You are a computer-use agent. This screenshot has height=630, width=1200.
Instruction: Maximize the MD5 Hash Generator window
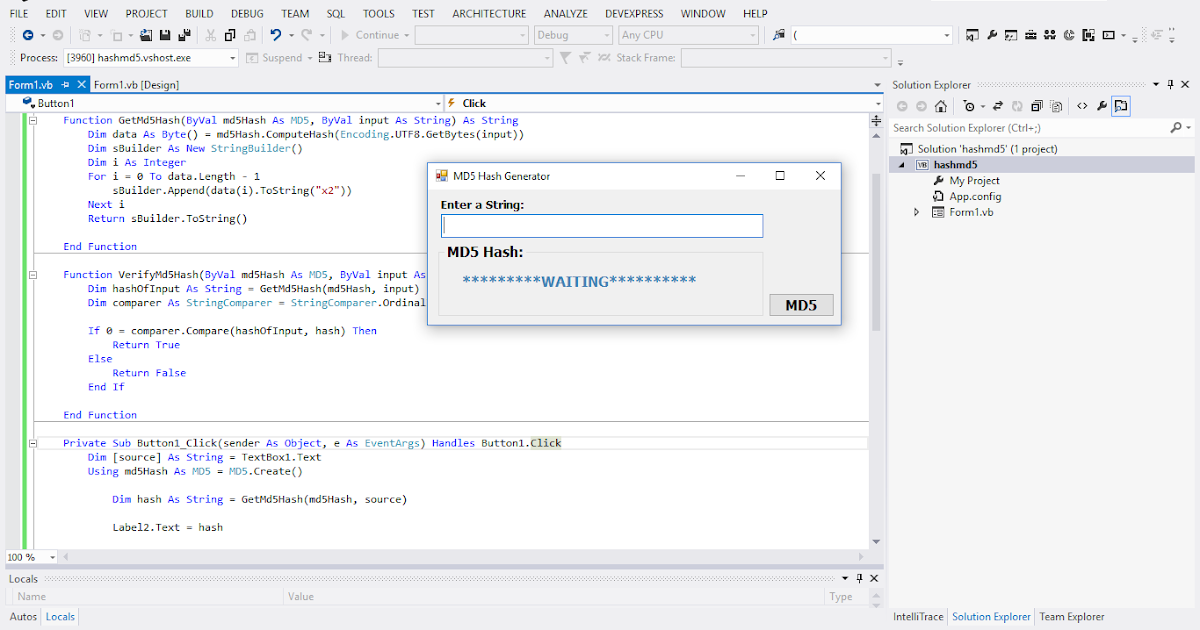click(x=780, y=176)
